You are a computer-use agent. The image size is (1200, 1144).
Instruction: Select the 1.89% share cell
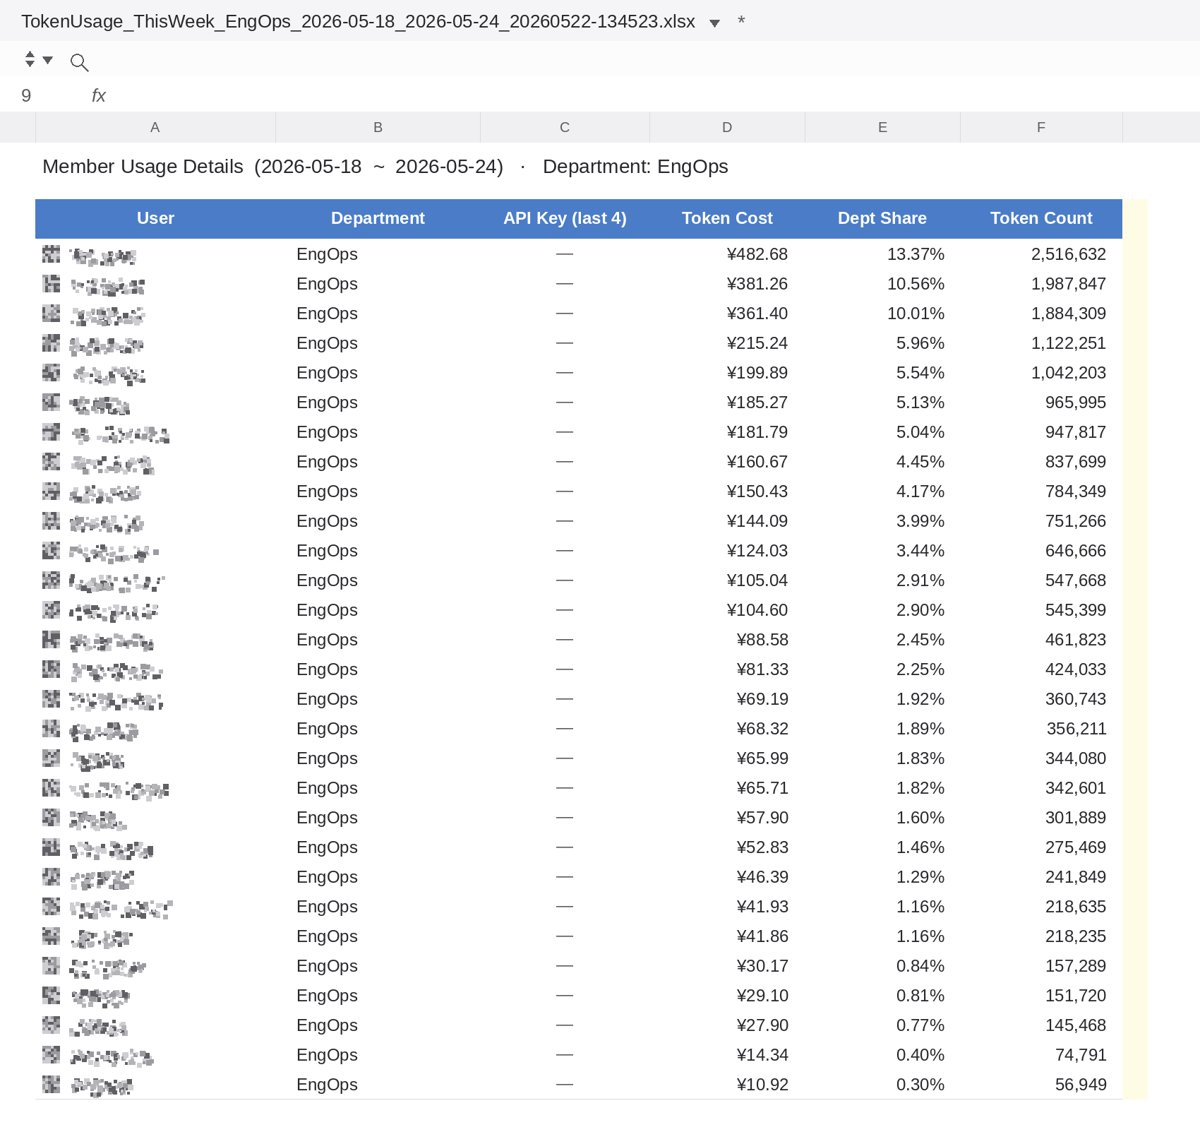point(882,729)
